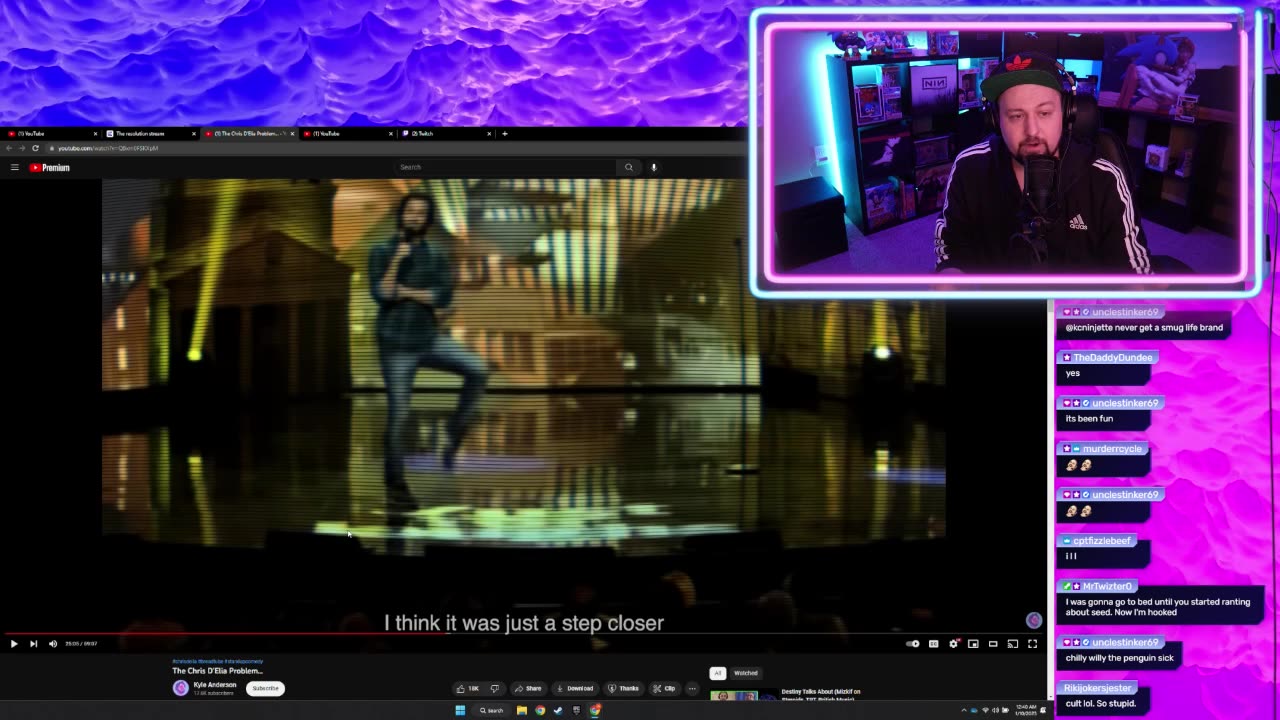Open Chrome from the taskbar
This screenshot has height=720, width=1280.
(540, 710)
